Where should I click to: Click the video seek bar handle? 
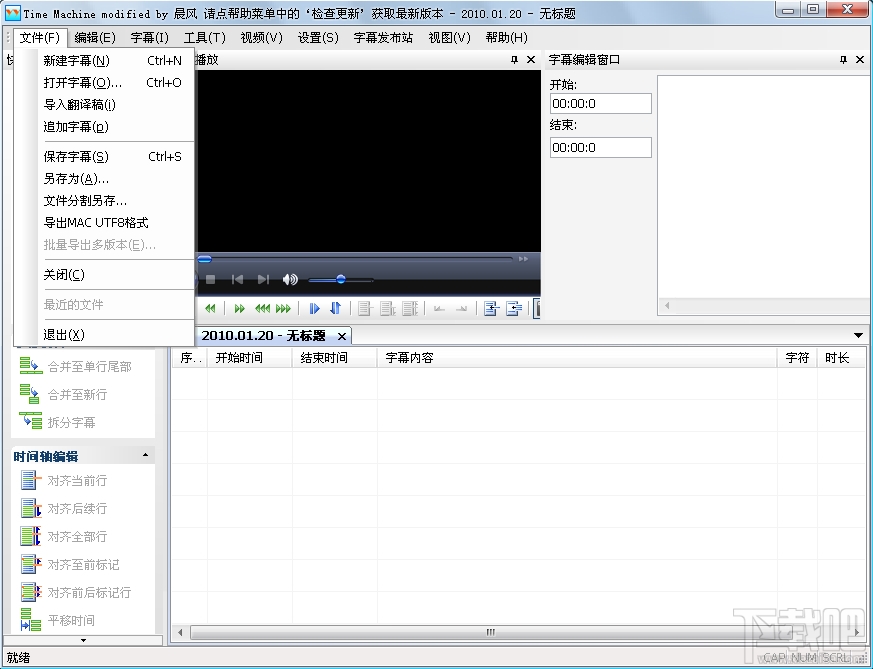point(204,259)
